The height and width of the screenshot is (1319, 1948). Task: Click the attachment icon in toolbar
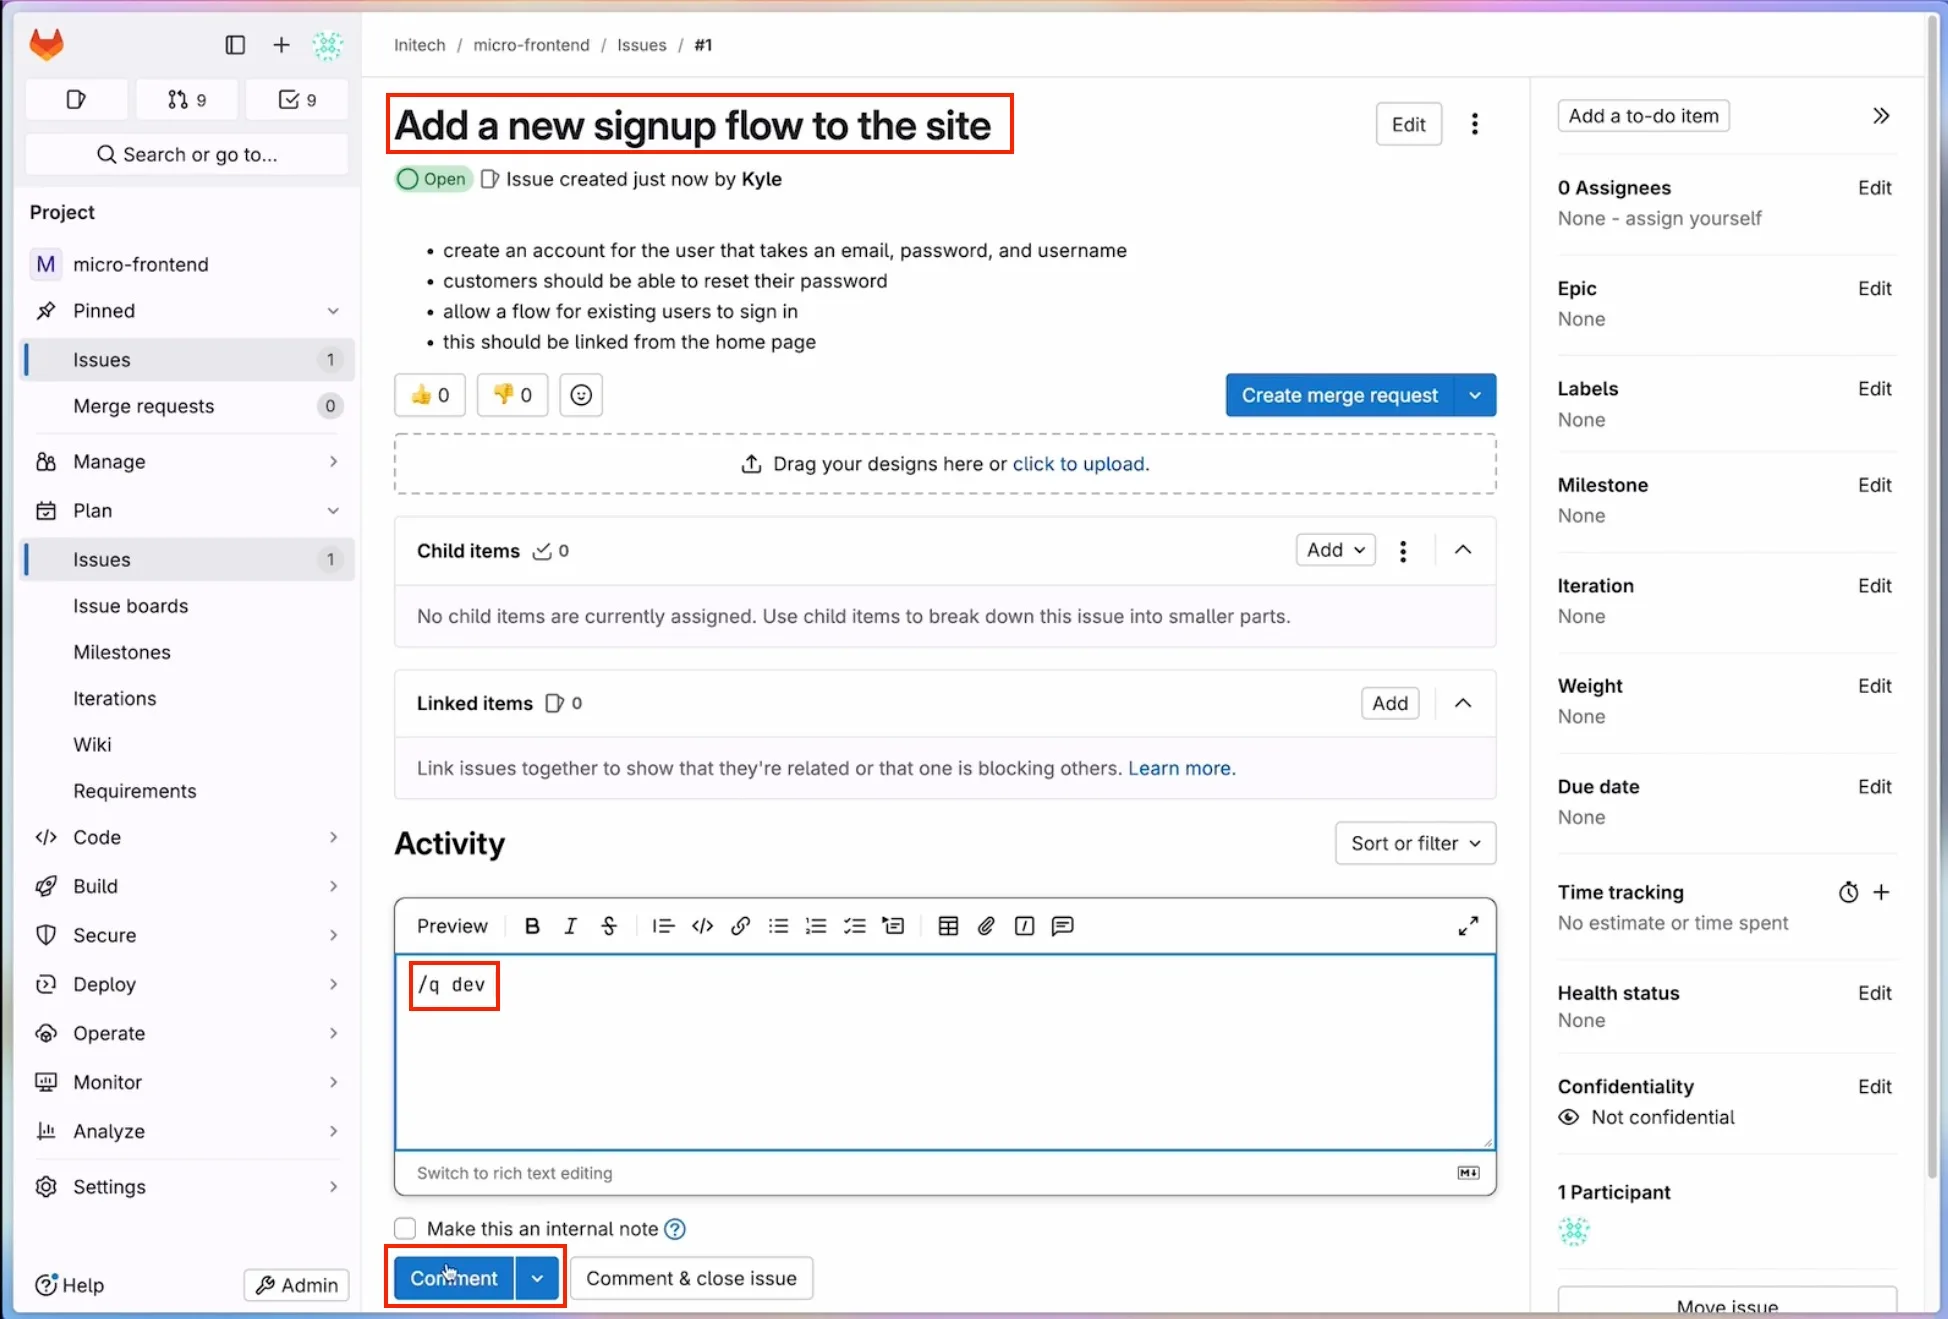click(x=984, y=926)
